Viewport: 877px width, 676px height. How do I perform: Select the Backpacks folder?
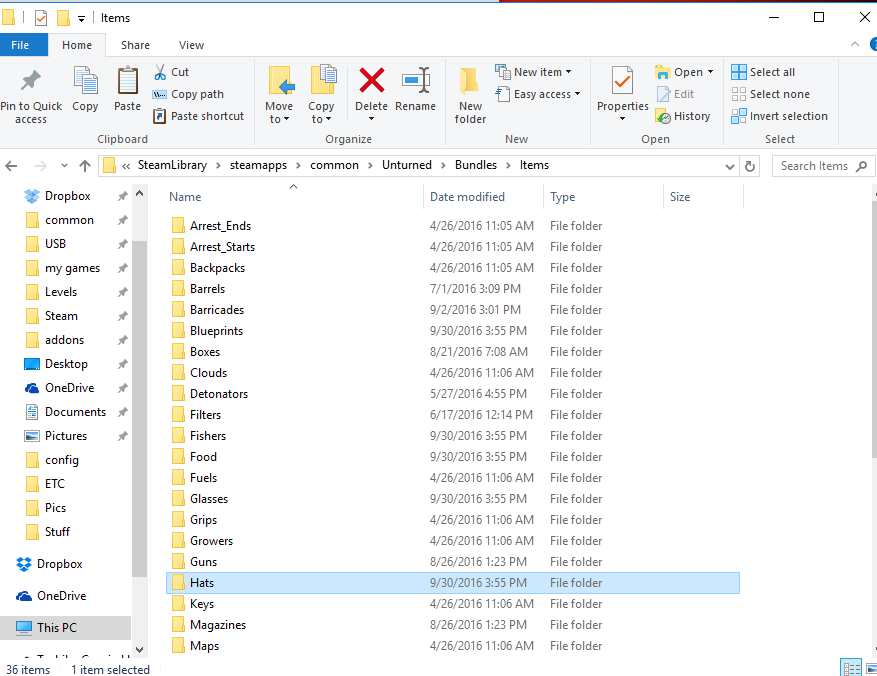tap(453, 268)
